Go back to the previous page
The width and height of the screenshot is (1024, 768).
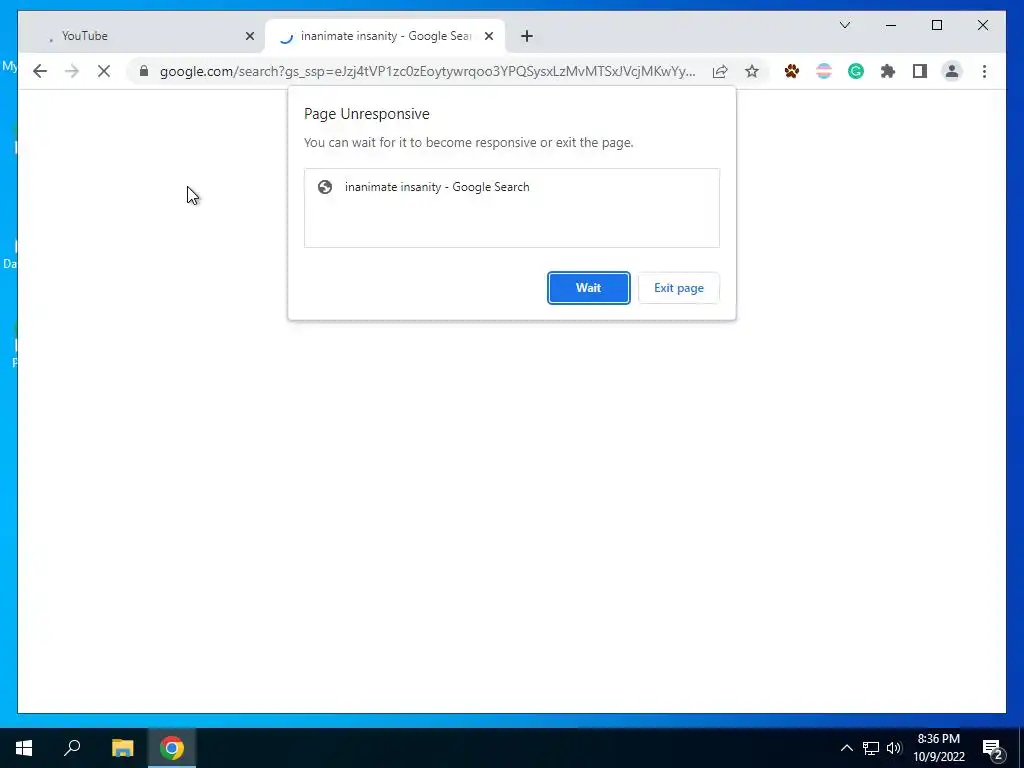pos(40,71)
